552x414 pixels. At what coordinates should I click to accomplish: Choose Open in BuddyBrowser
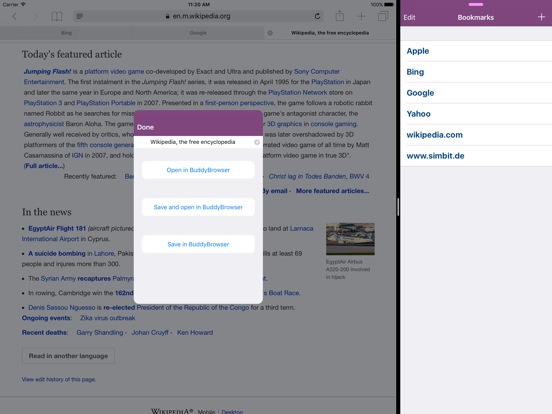(198, 170)
